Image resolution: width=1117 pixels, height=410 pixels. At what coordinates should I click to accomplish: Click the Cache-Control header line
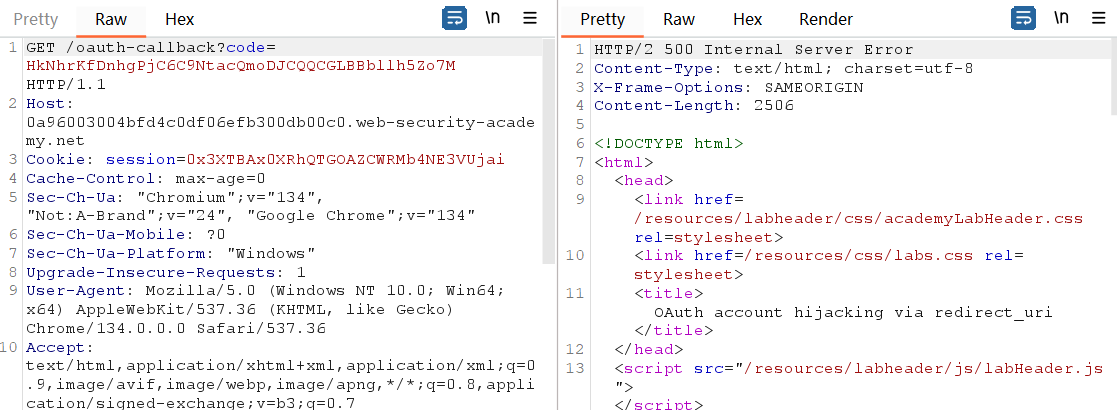click(146, 178)
